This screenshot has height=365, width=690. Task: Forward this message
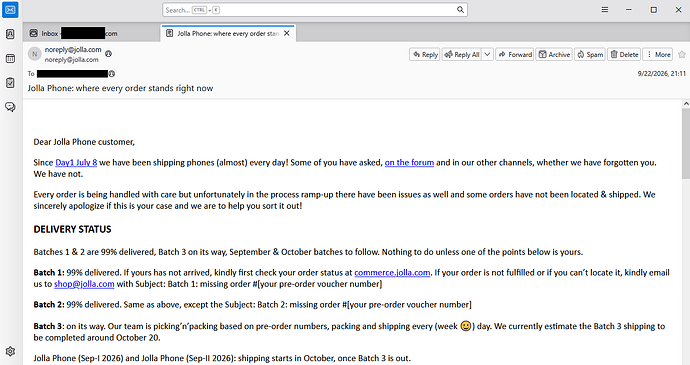[x=515, y=55]
